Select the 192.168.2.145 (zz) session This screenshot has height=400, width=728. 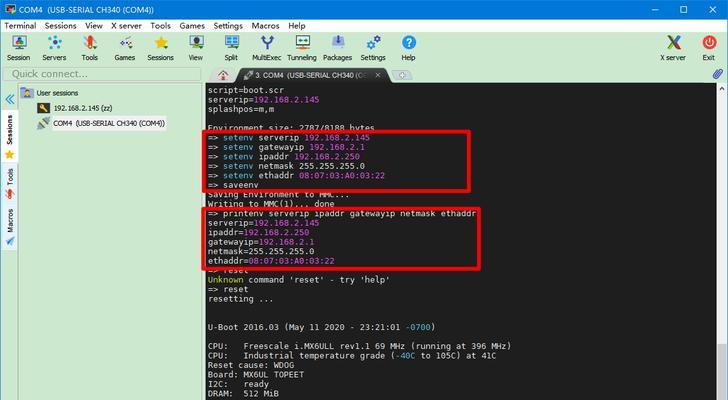[x=83, y=108]
